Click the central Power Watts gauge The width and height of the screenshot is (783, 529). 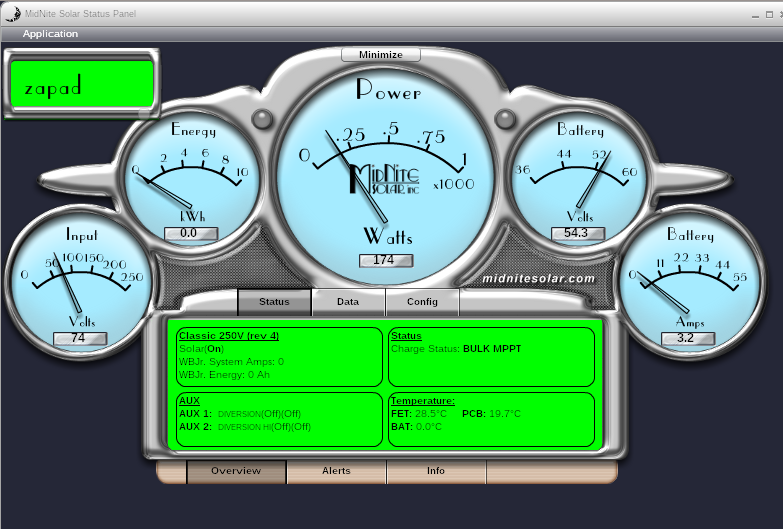pyautogui.click(x=388, y=170)
